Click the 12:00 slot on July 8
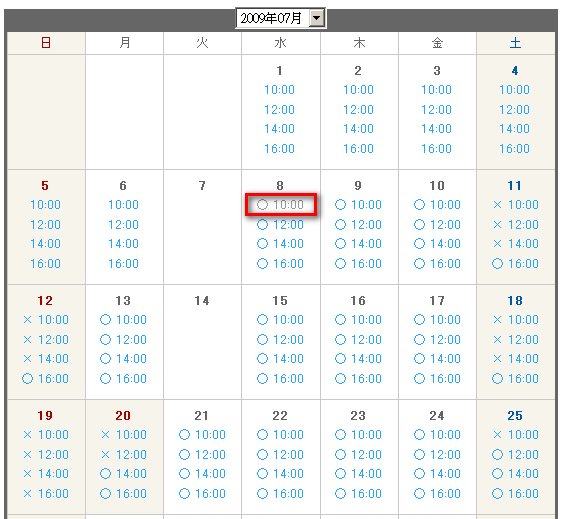The width and height of the screenshot is (563, 519). click(x=280, y=224)
